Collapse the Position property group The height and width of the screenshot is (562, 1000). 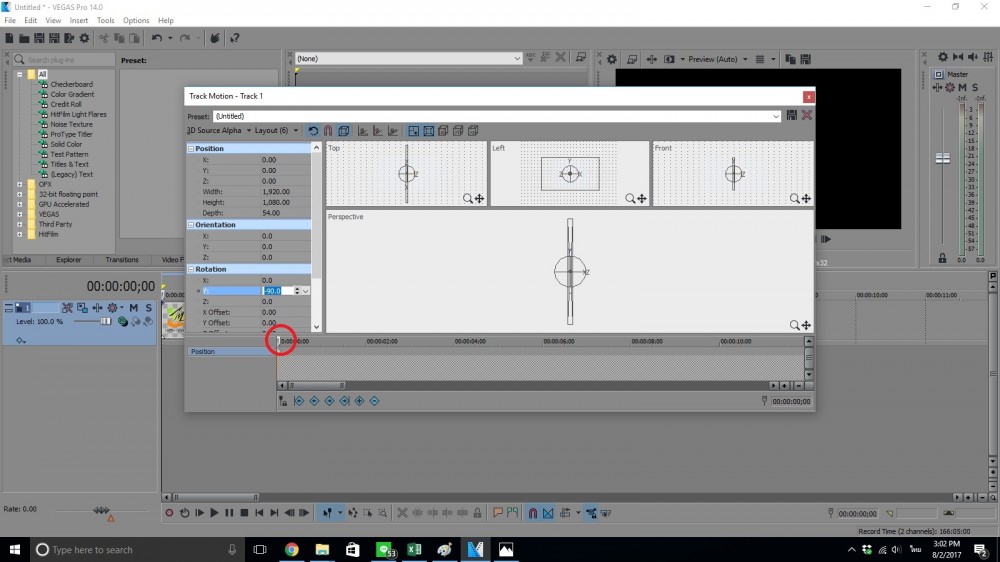tap(191, 149)
